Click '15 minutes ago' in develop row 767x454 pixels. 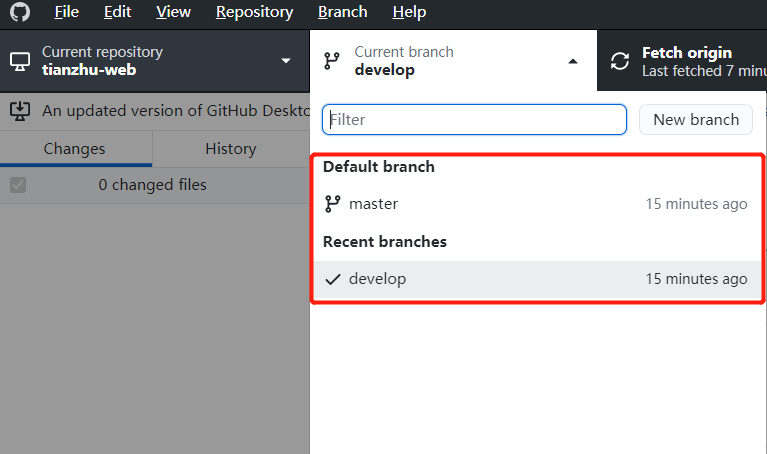coord(696,279)
